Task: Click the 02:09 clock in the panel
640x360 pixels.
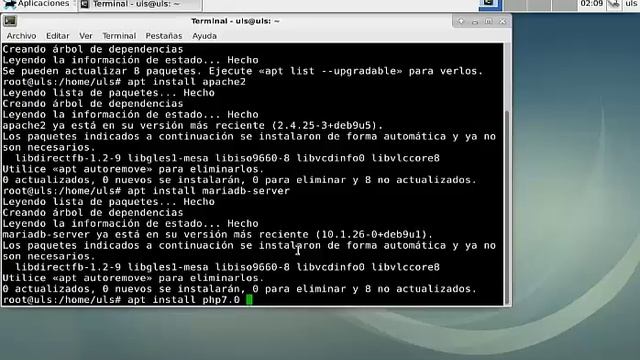Action: pos(591,4)
